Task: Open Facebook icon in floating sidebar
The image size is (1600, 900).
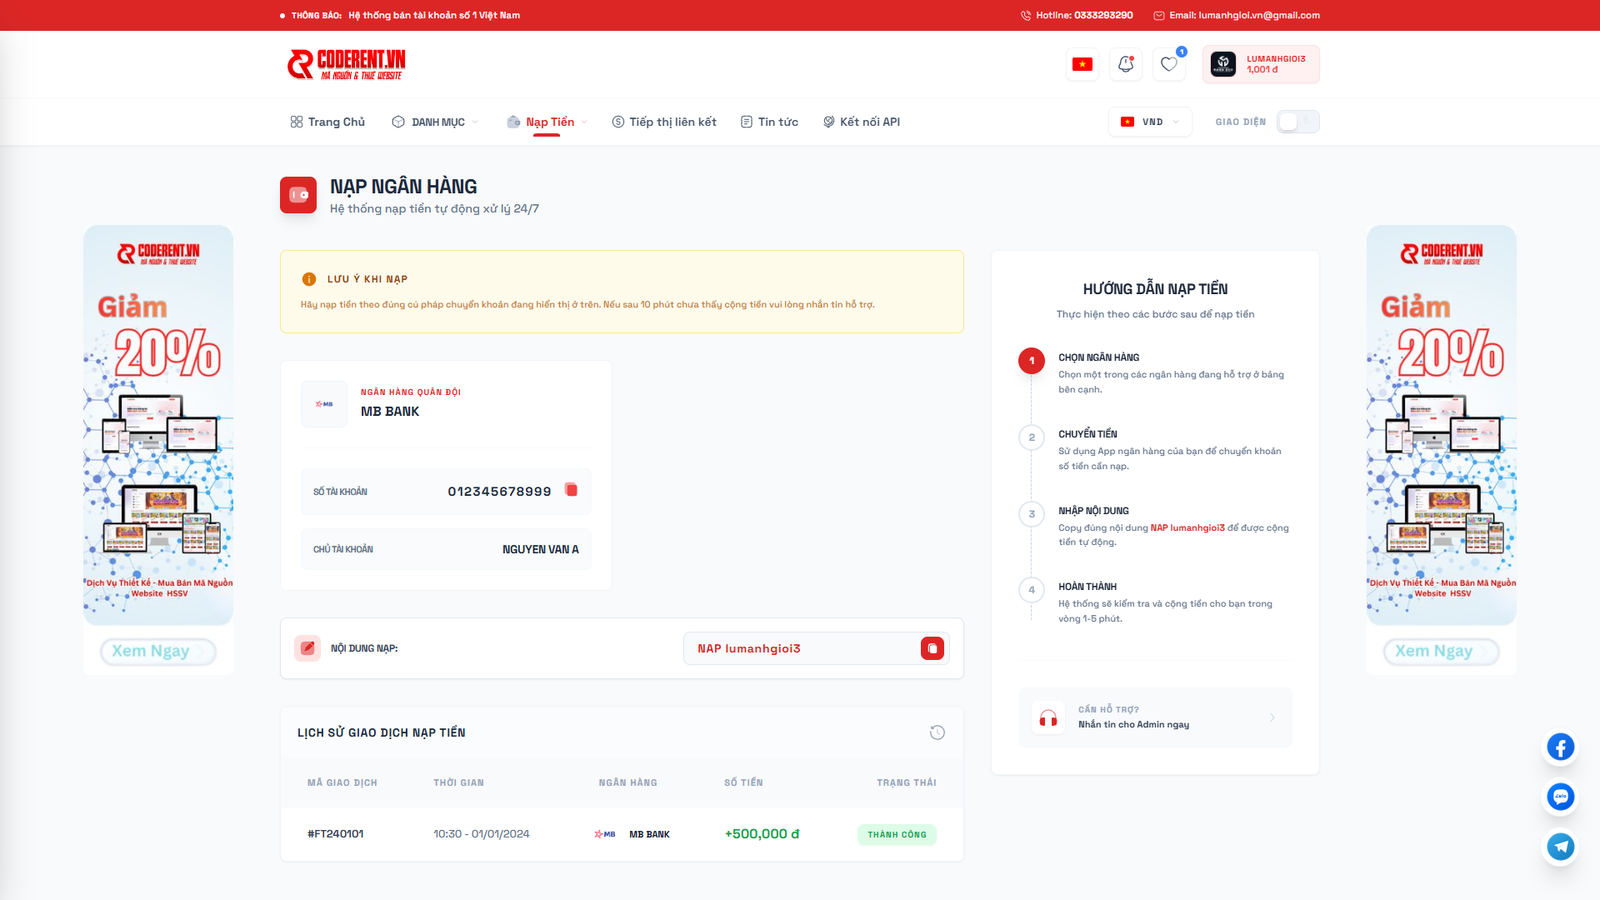Action: (1560, 747)
